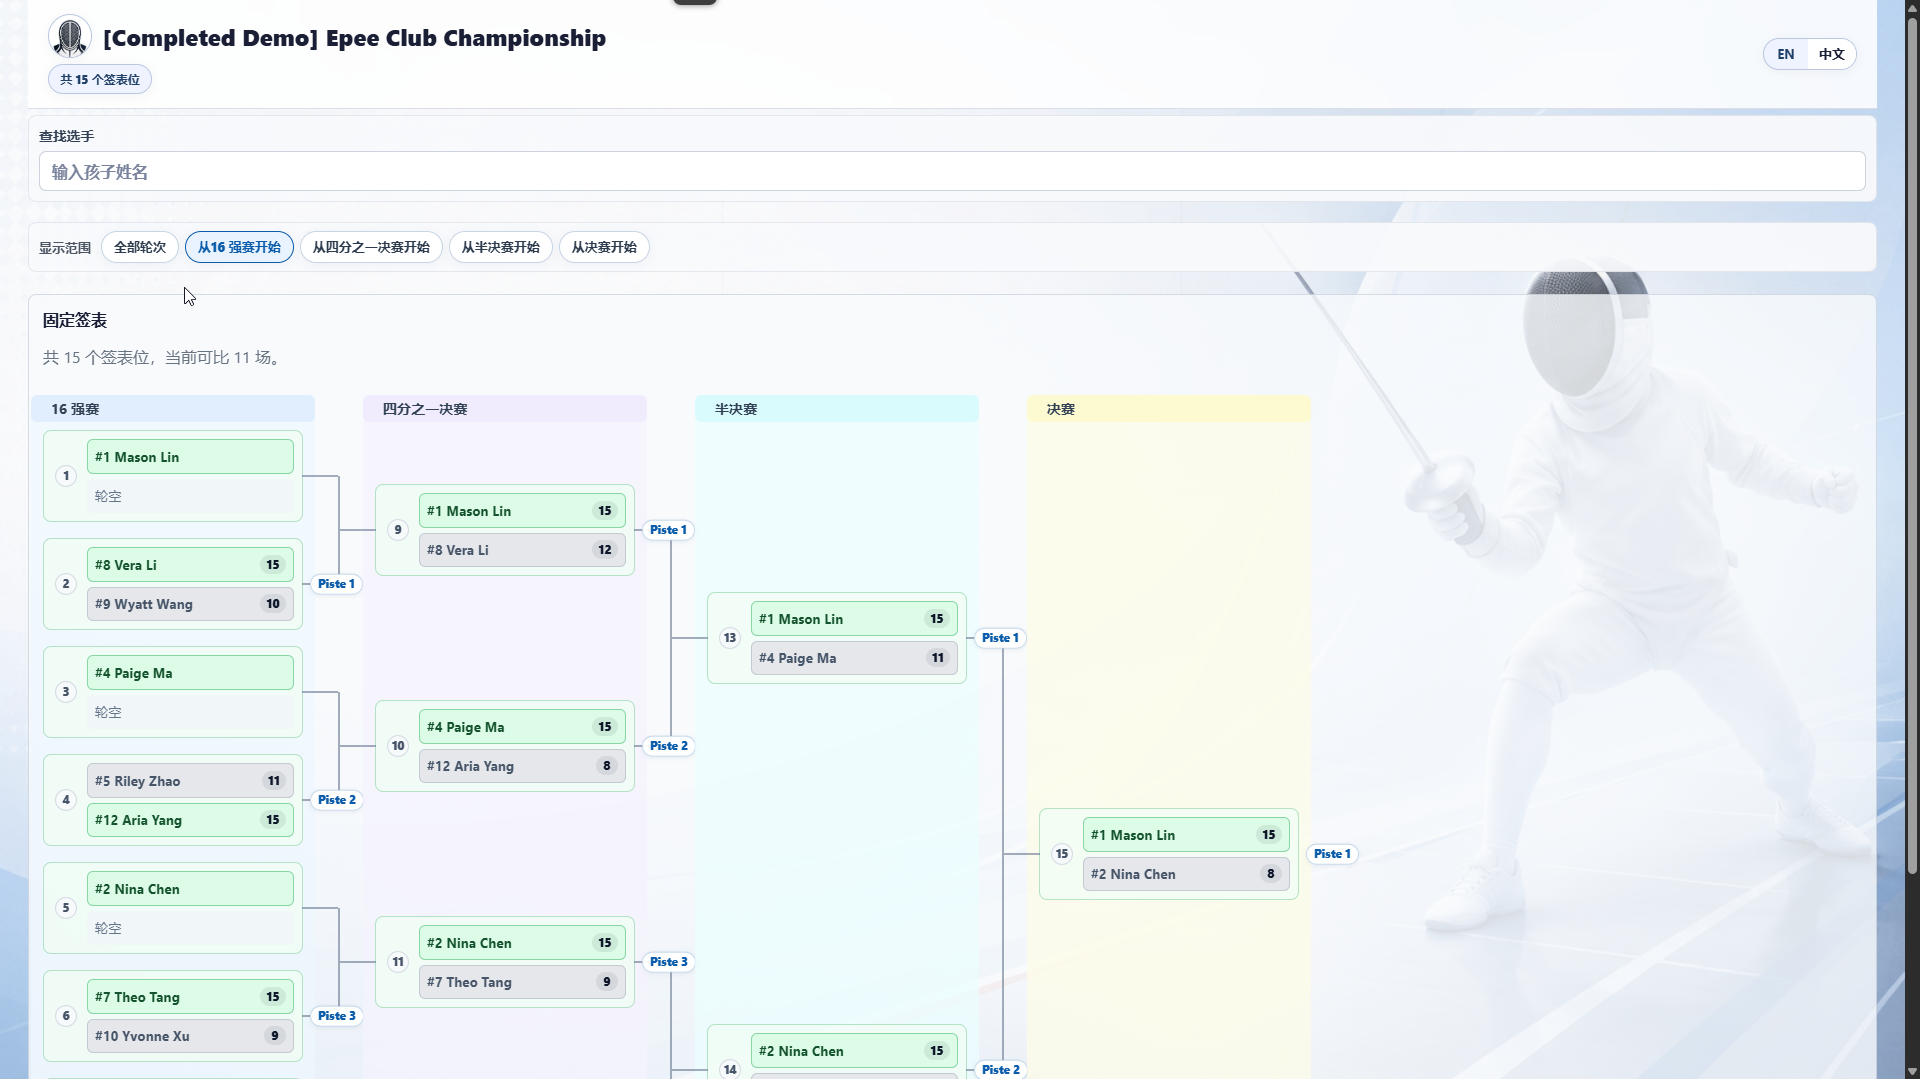Image resolution: width=1920 pixels, height=1079 pixels.
Task: Click the 轮空 bye slot in match 5
Action: 190,928
